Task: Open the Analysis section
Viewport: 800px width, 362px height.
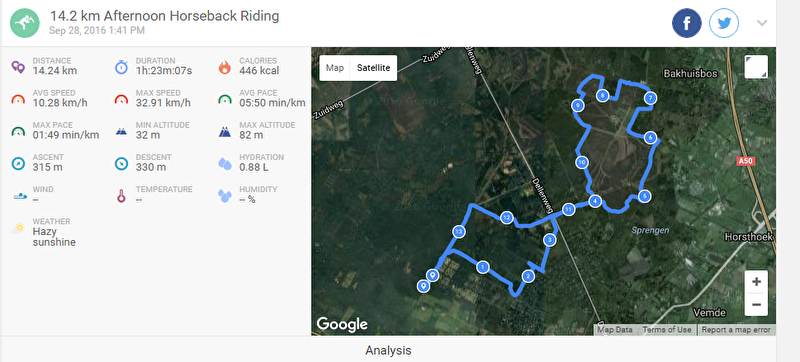Action: coord(388,351)
